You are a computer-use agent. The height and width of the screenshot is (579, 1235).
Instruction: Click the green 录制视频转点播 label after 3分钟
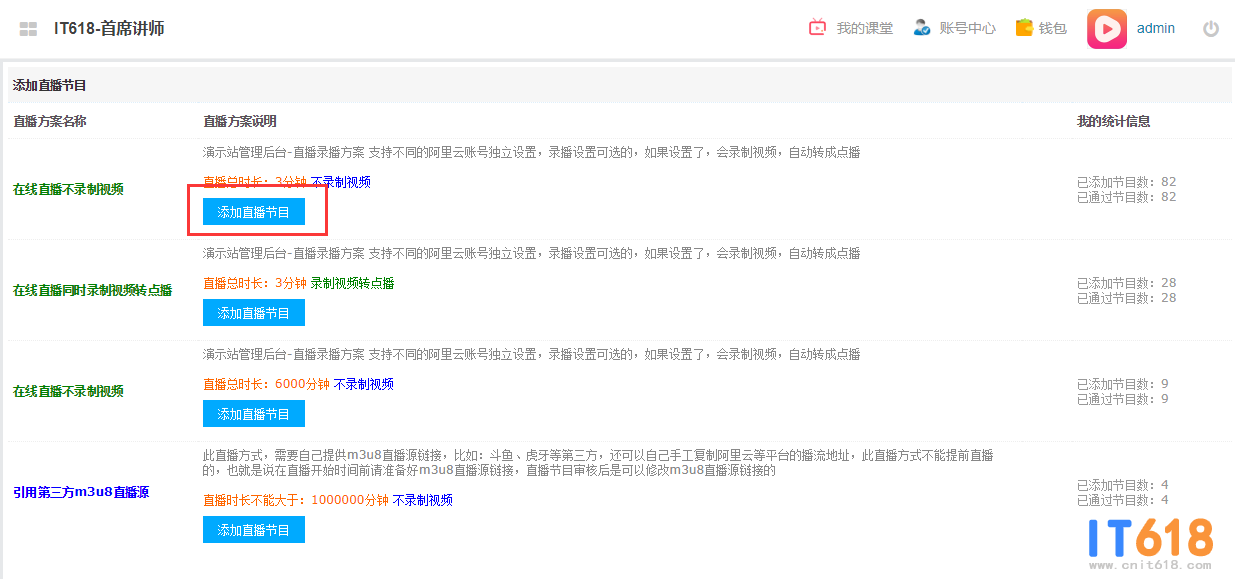point(352,283)
